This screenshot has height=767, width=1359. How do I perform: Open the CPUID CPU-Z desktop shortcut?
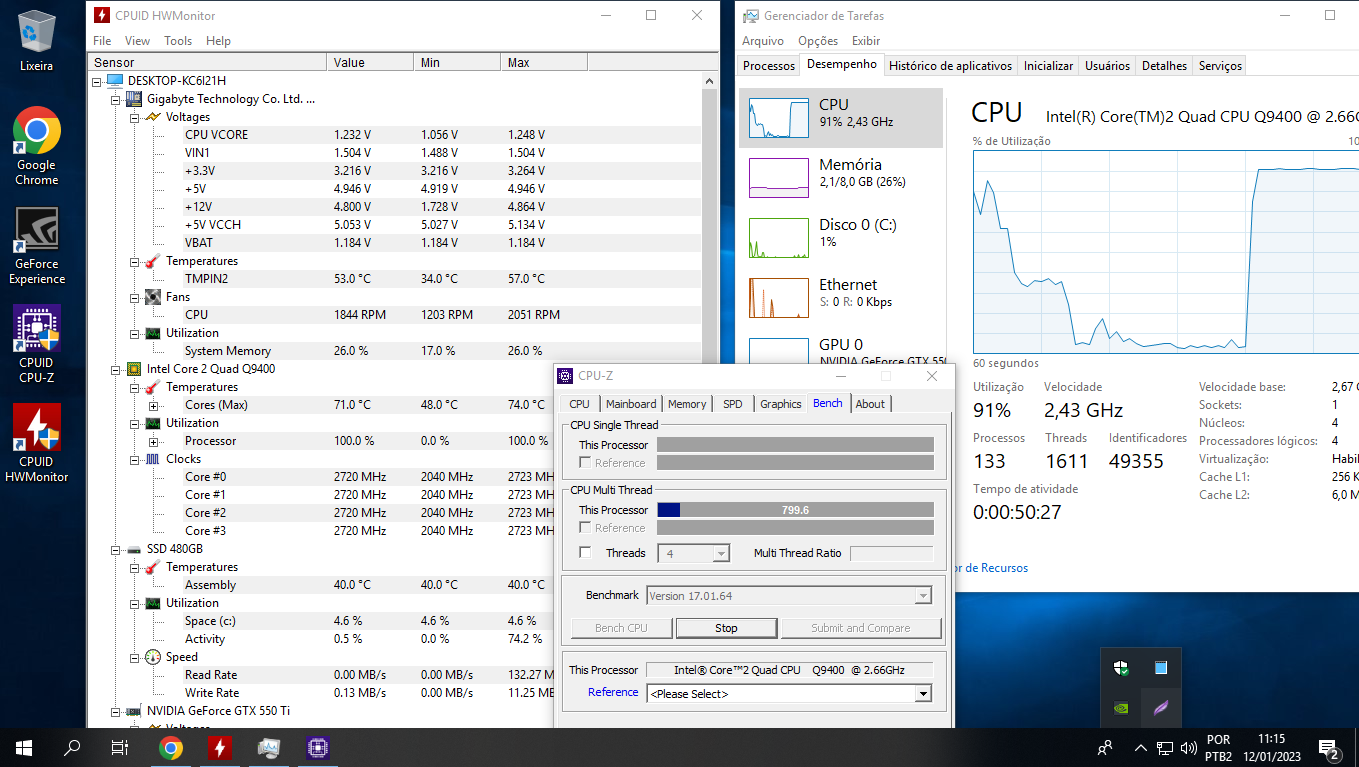click(37, 345)
